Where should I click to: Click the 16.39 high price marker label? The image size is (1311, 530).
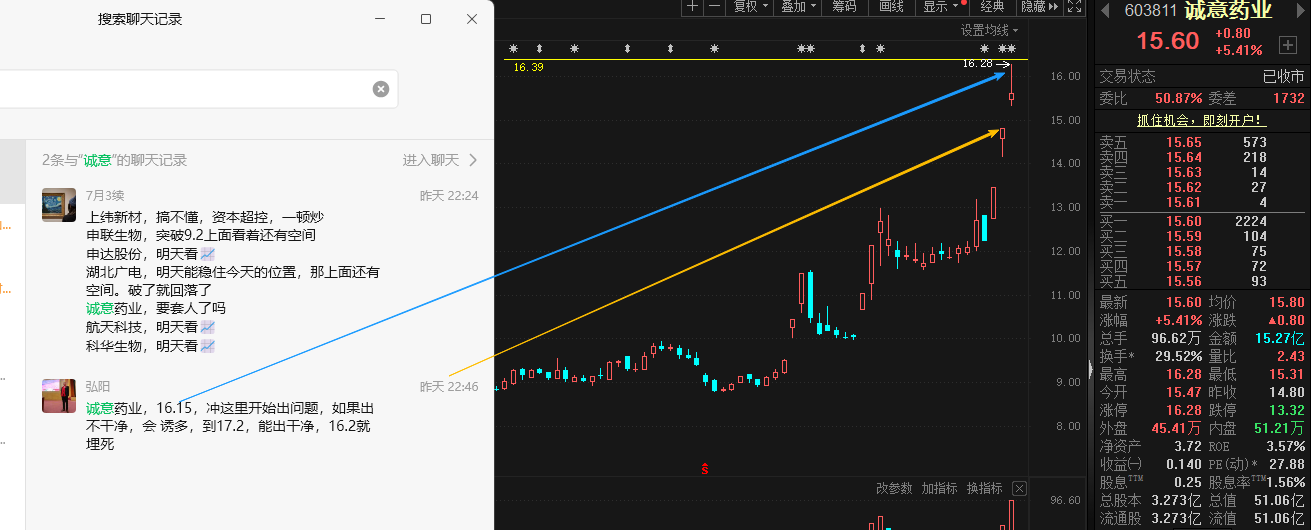coord(528,67)
